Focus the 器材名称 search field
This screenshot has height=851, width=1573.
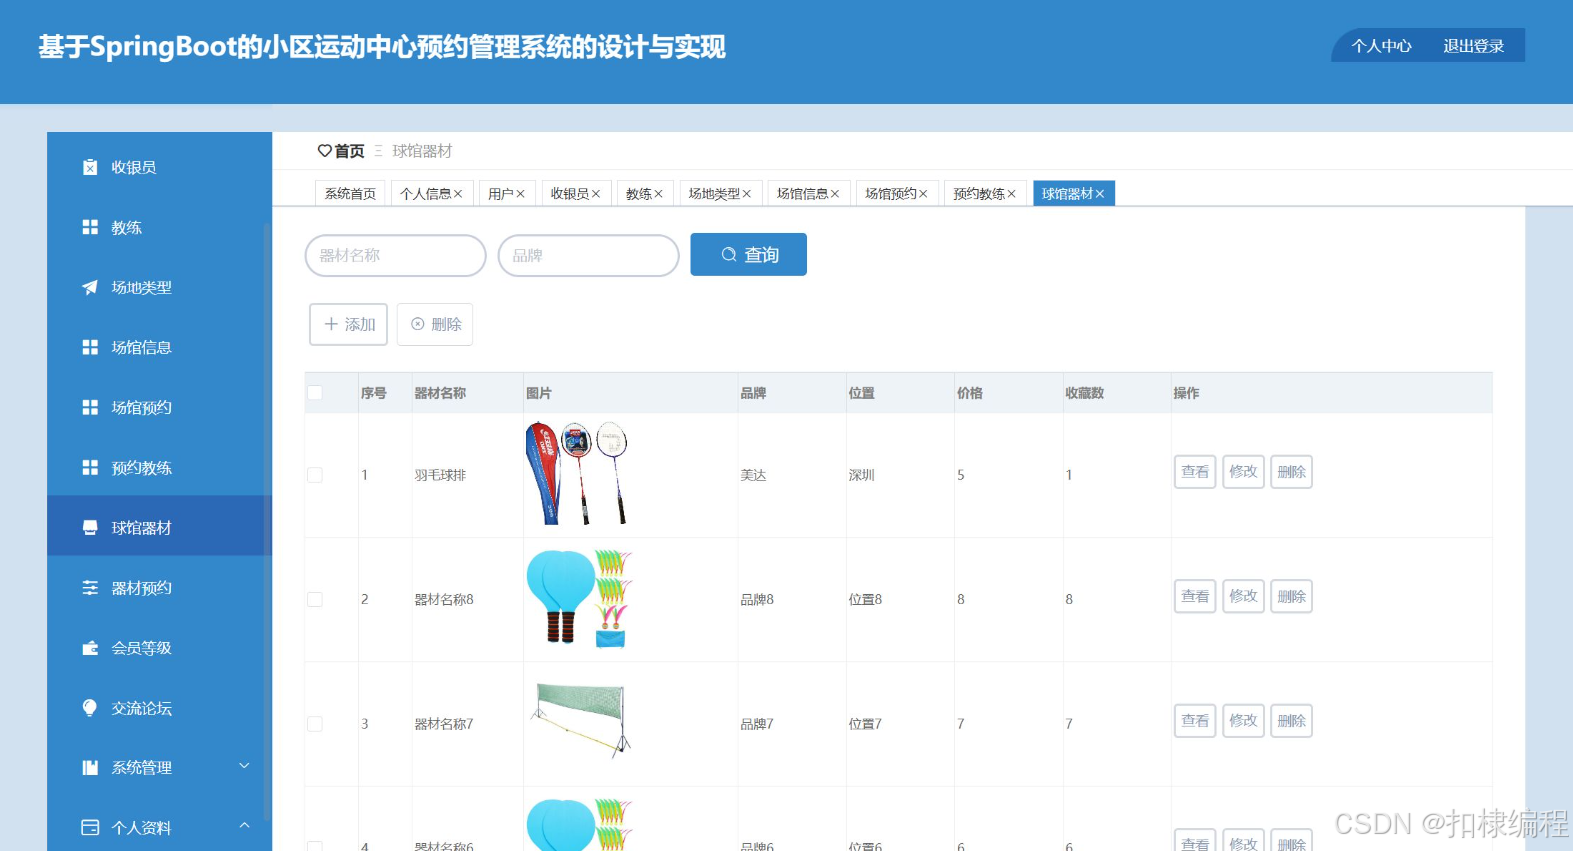point(395,256)
